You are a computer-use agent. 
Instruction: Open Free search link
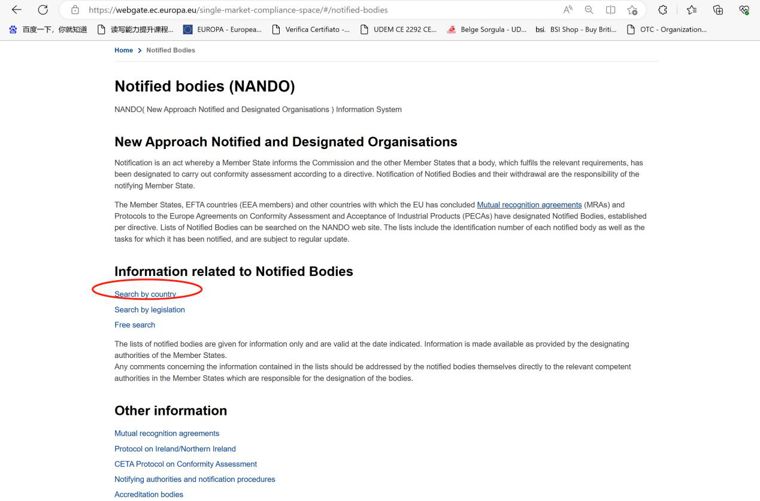tap(135, 325)
